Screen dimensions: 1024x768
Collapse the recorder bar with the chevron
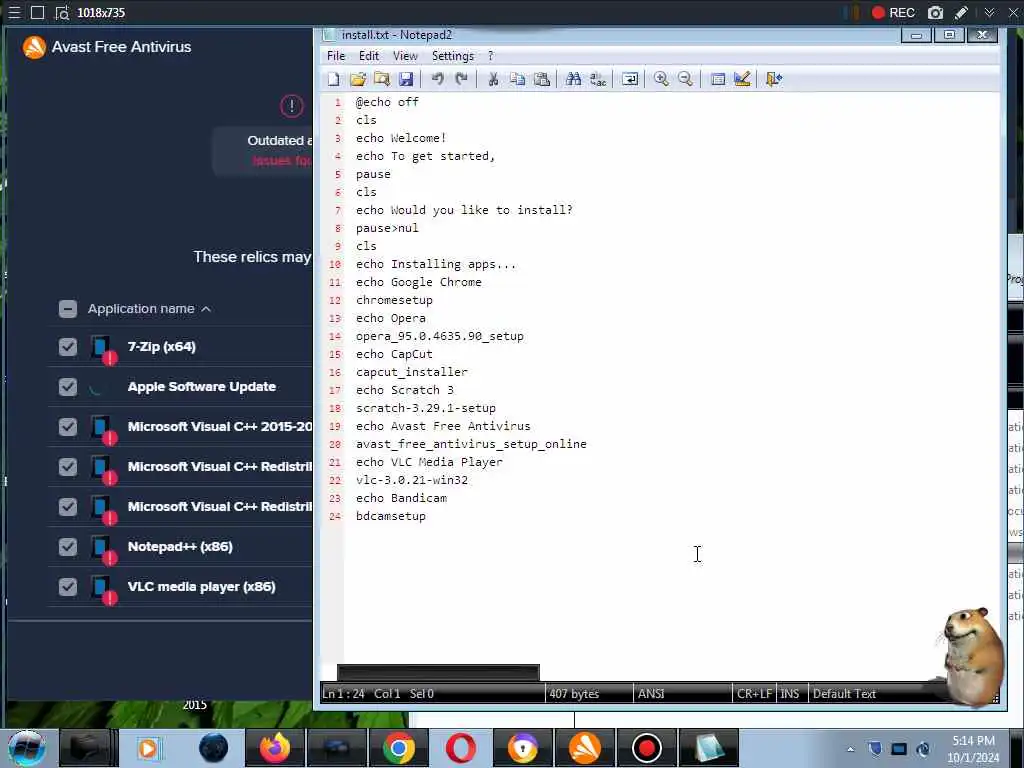pyautogui.click(x=989, y=12)
